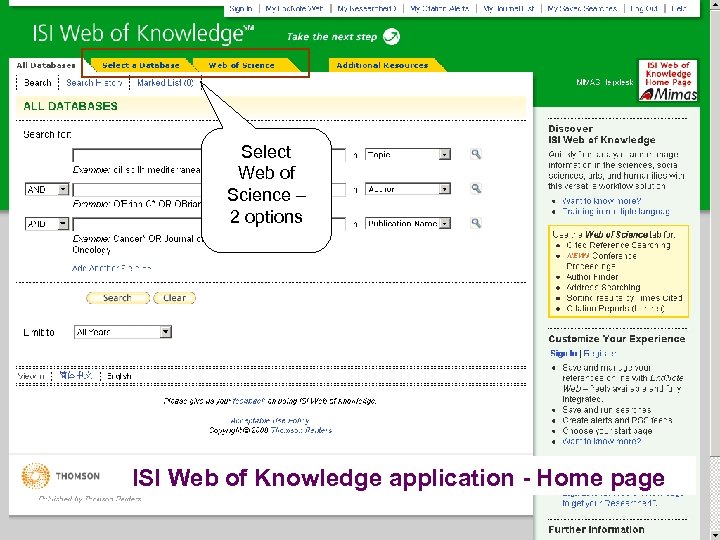Open My Saved Searches link
720x540 pixels.
point(582,8)
